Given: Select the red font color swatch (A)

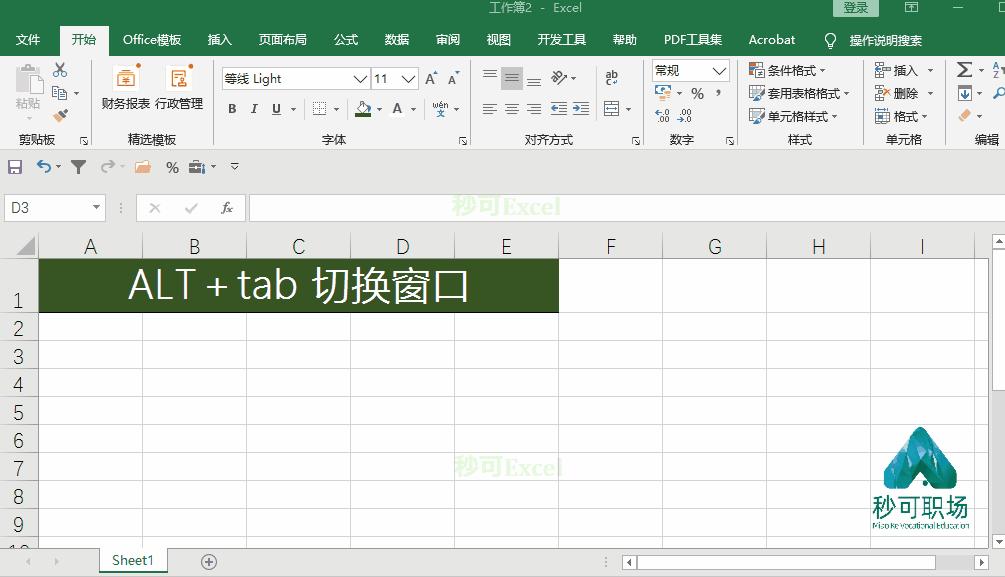Looking at the screenshot, I should (397, 109).
